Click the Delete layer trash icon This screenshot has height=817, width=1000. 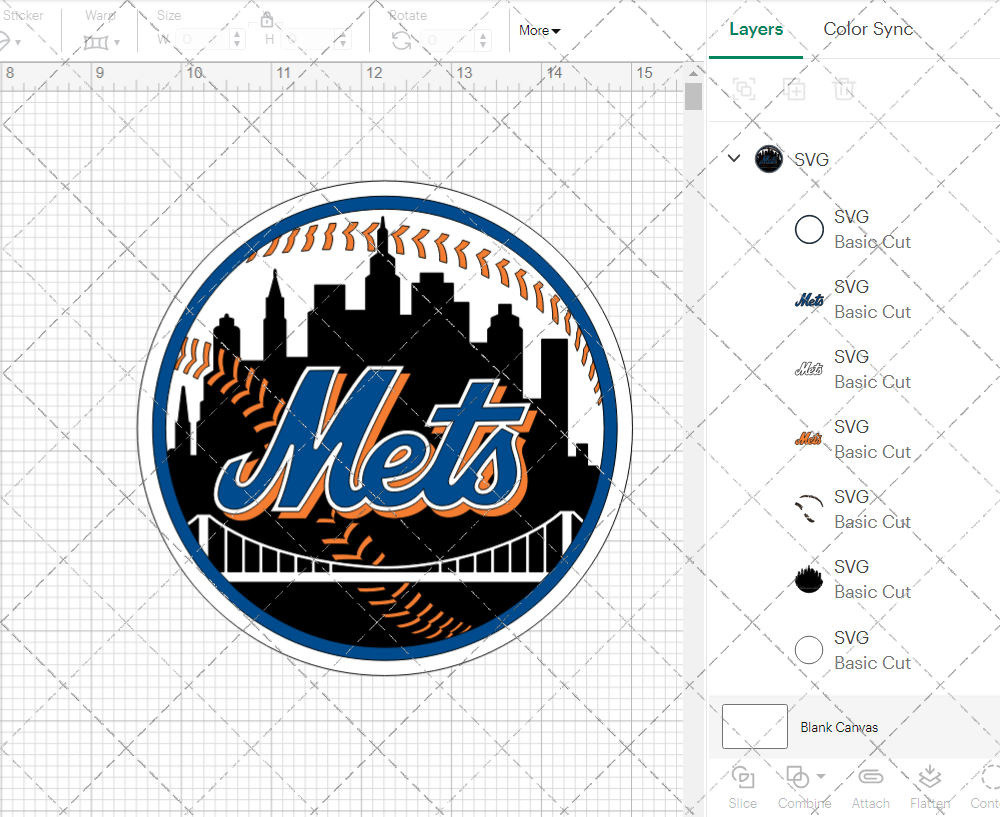(843, 89)
